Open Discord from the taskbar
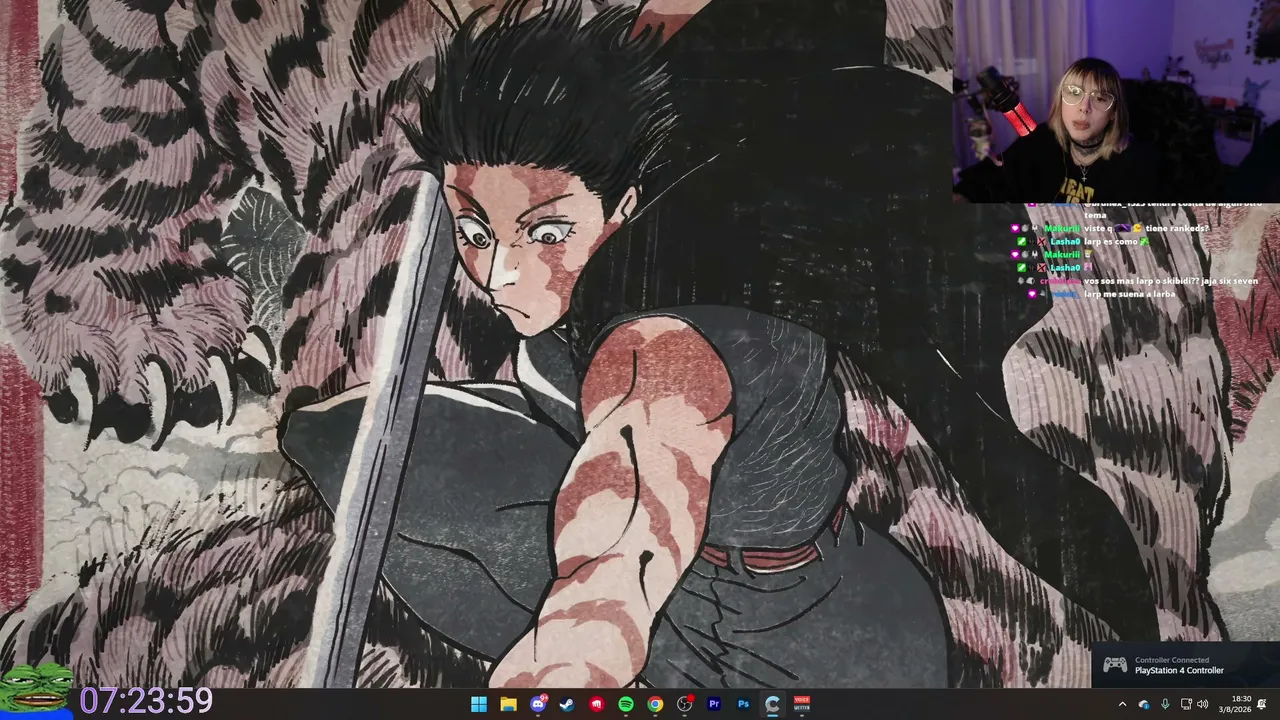This screenshot has height=720, width=1280. [x=538, y=704]
